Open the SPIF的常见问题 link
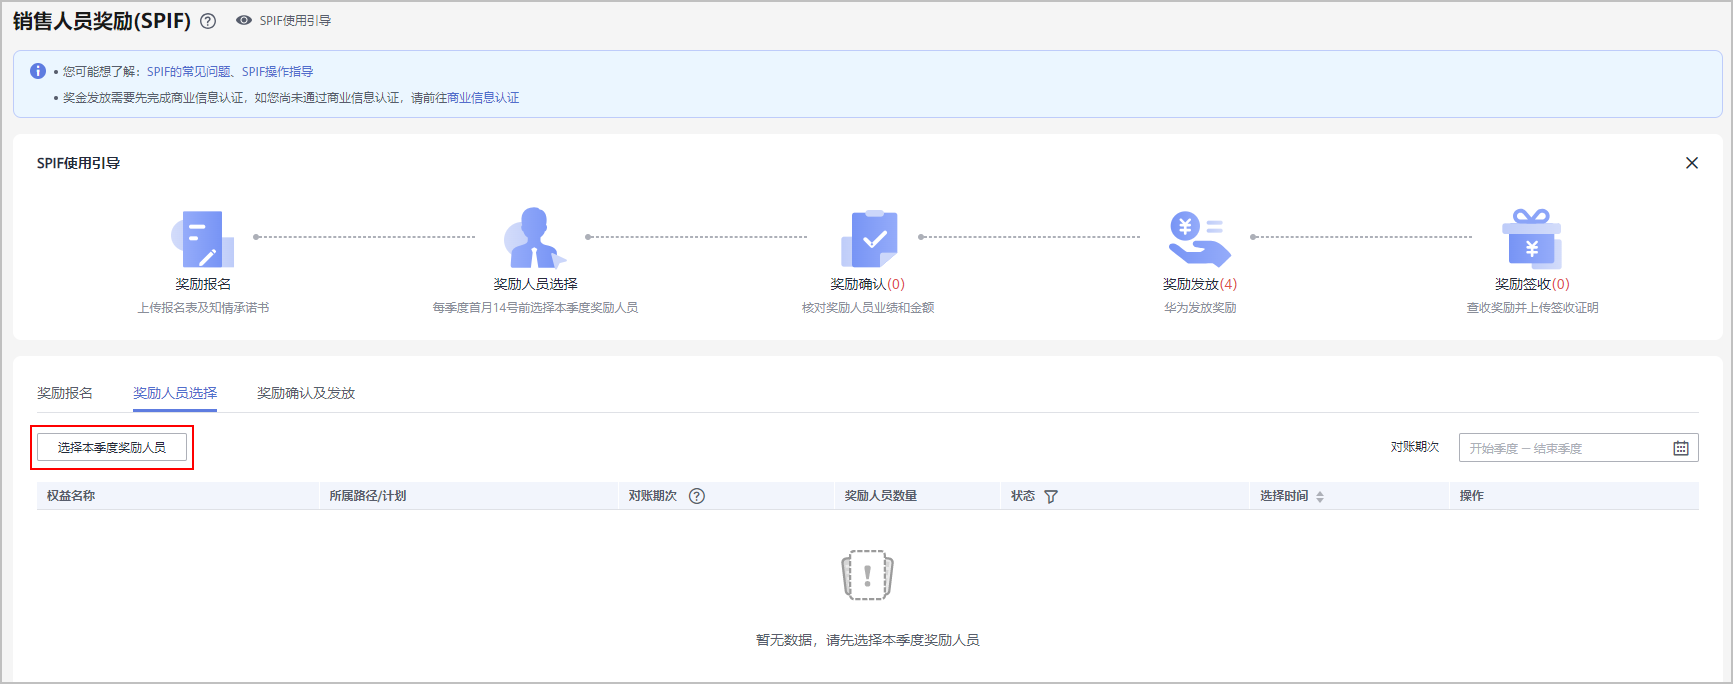Screen dimensions: 1733x684 click(188, 72)
